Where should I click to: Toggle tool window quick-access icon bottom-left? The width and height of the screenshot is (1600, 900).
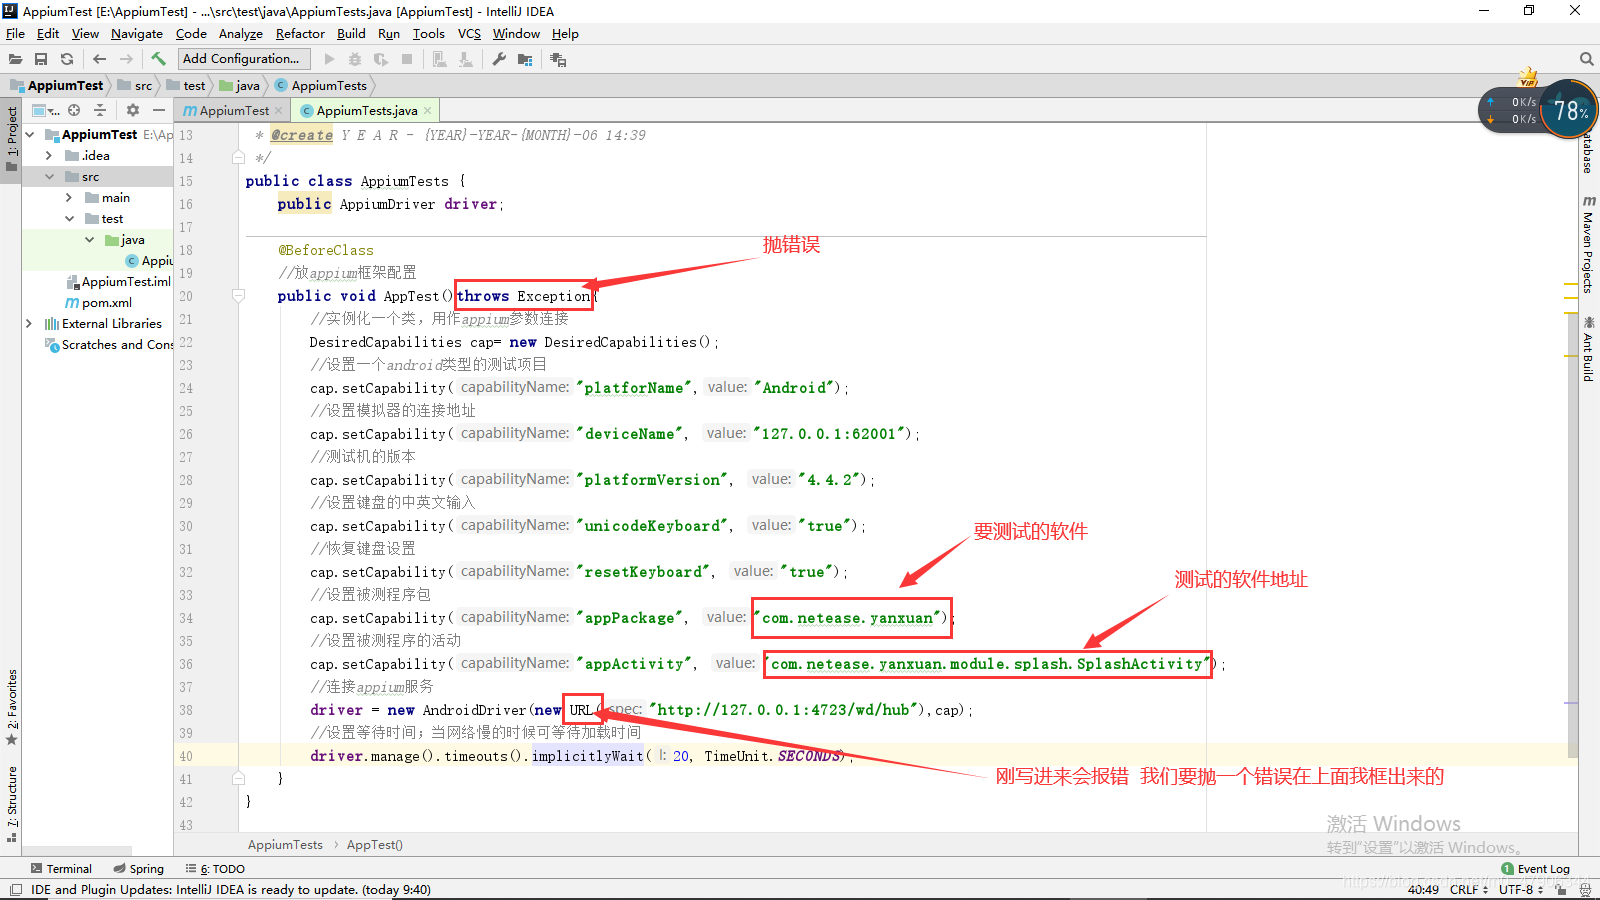click(x=15, y=889)
